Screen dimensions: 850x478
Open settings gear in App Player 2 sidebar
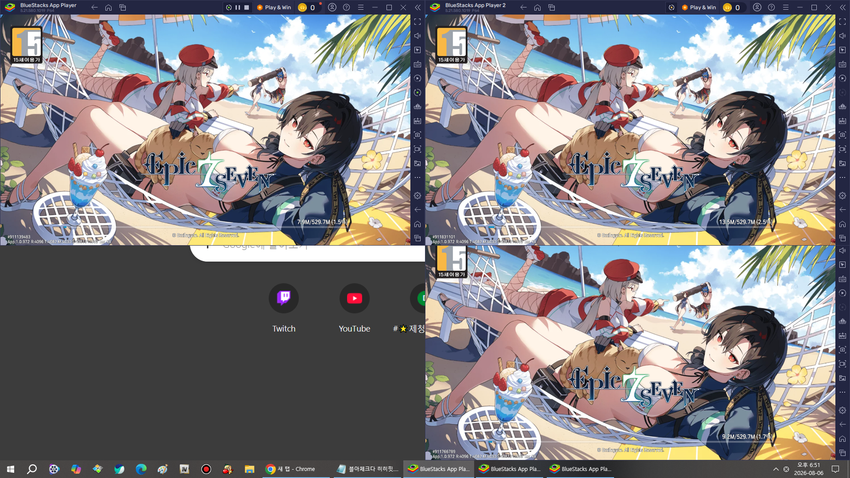(x=842, y=196)
